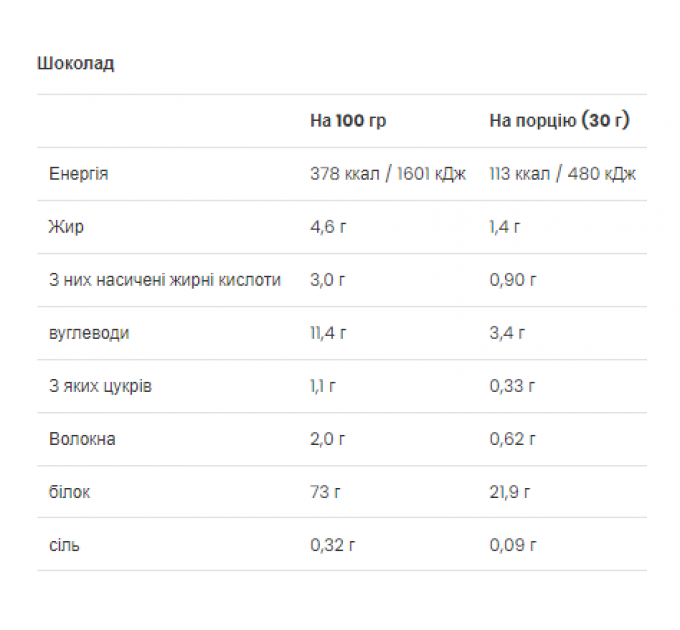Select the білок row label
This screenshot has height=630, width=680.
tap(69, 492)
